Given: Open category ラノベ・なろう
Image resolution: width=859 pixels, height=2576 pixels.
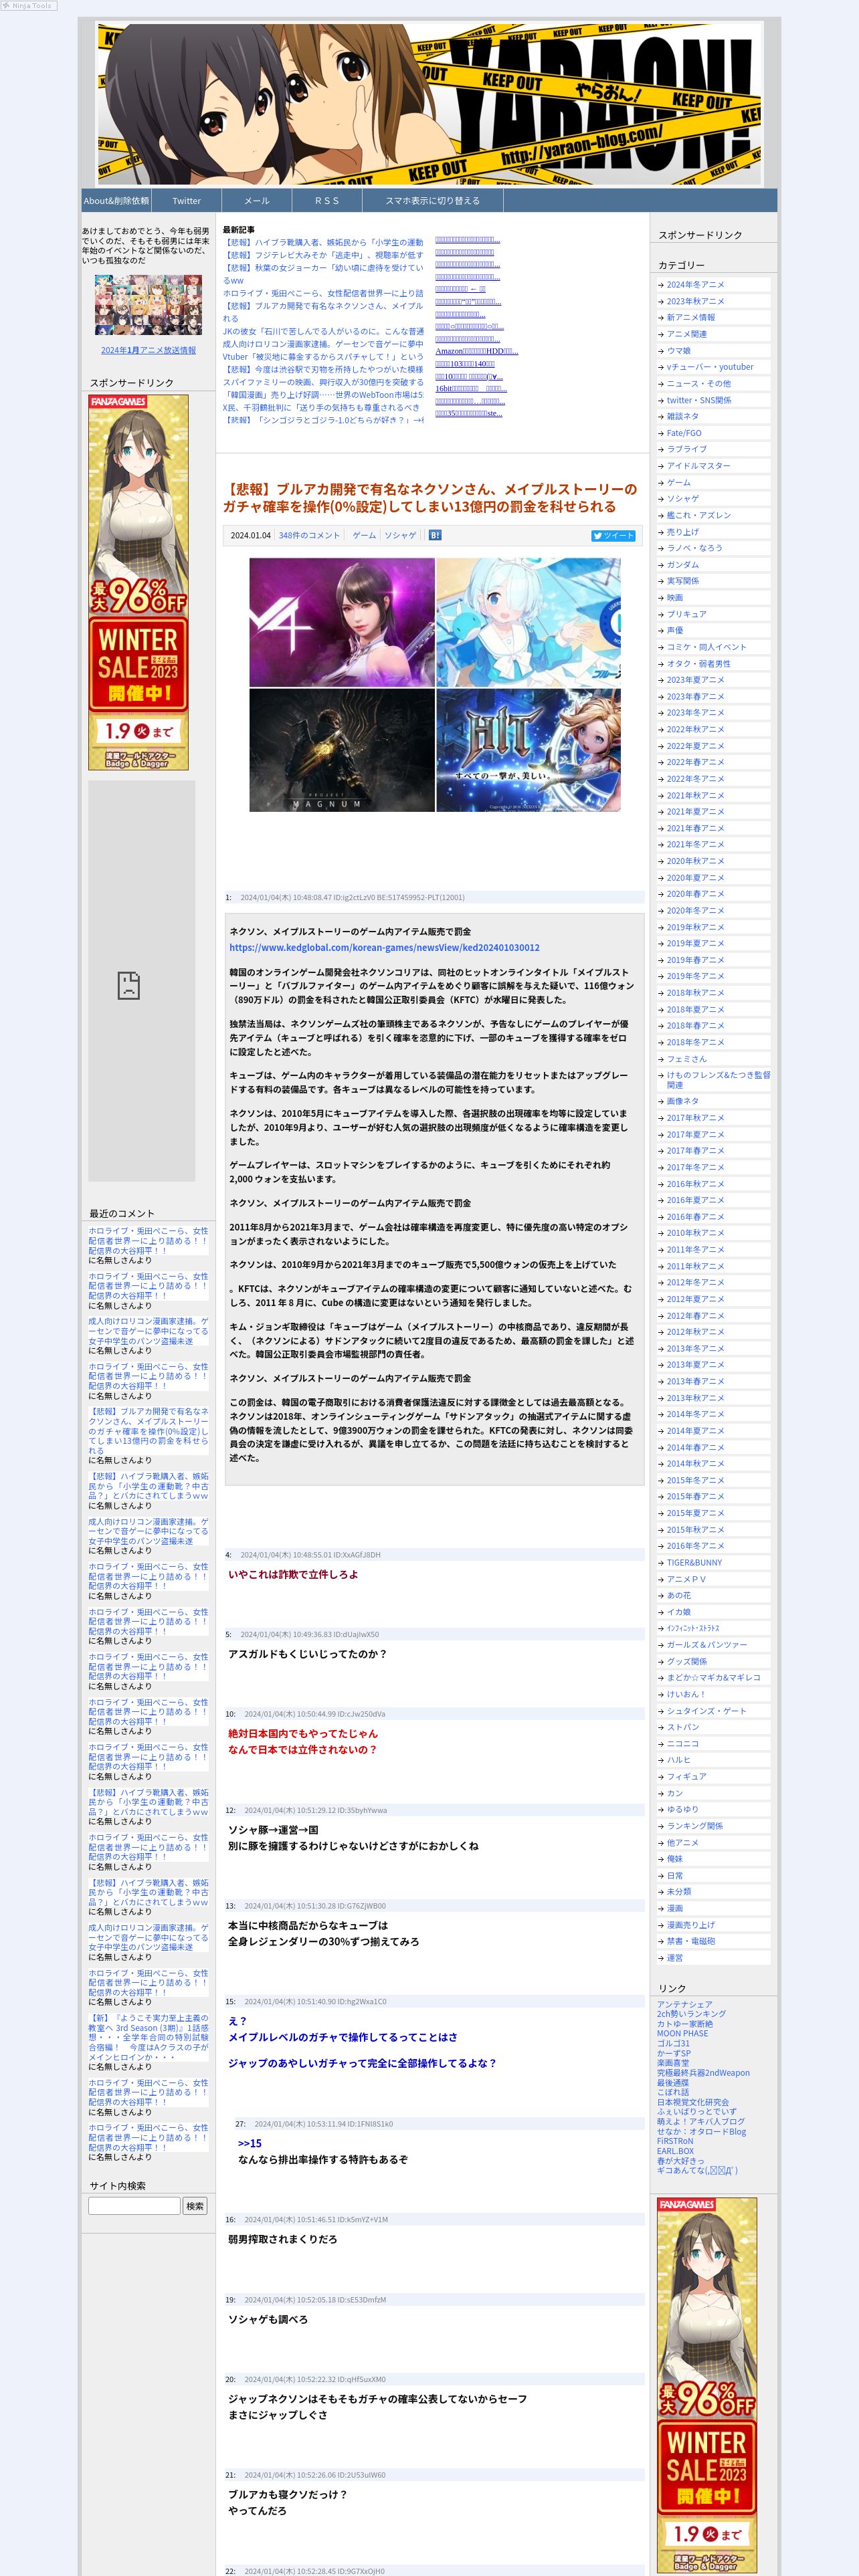Looking at the screenshot, I should pos(694,548).
